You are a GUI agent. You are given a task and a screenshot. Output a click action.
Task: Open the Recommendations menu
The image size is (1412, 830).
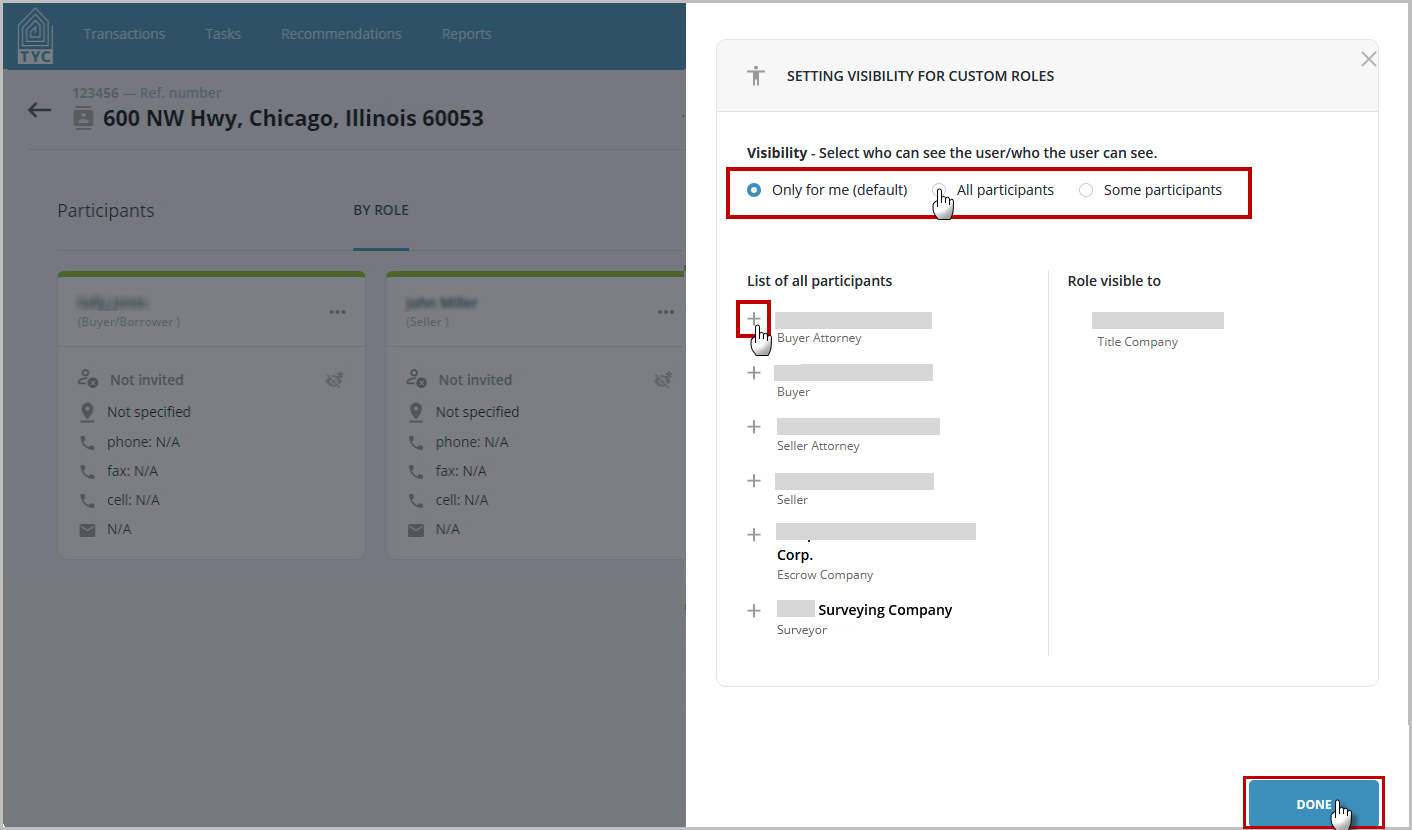(x=341, y=34)
